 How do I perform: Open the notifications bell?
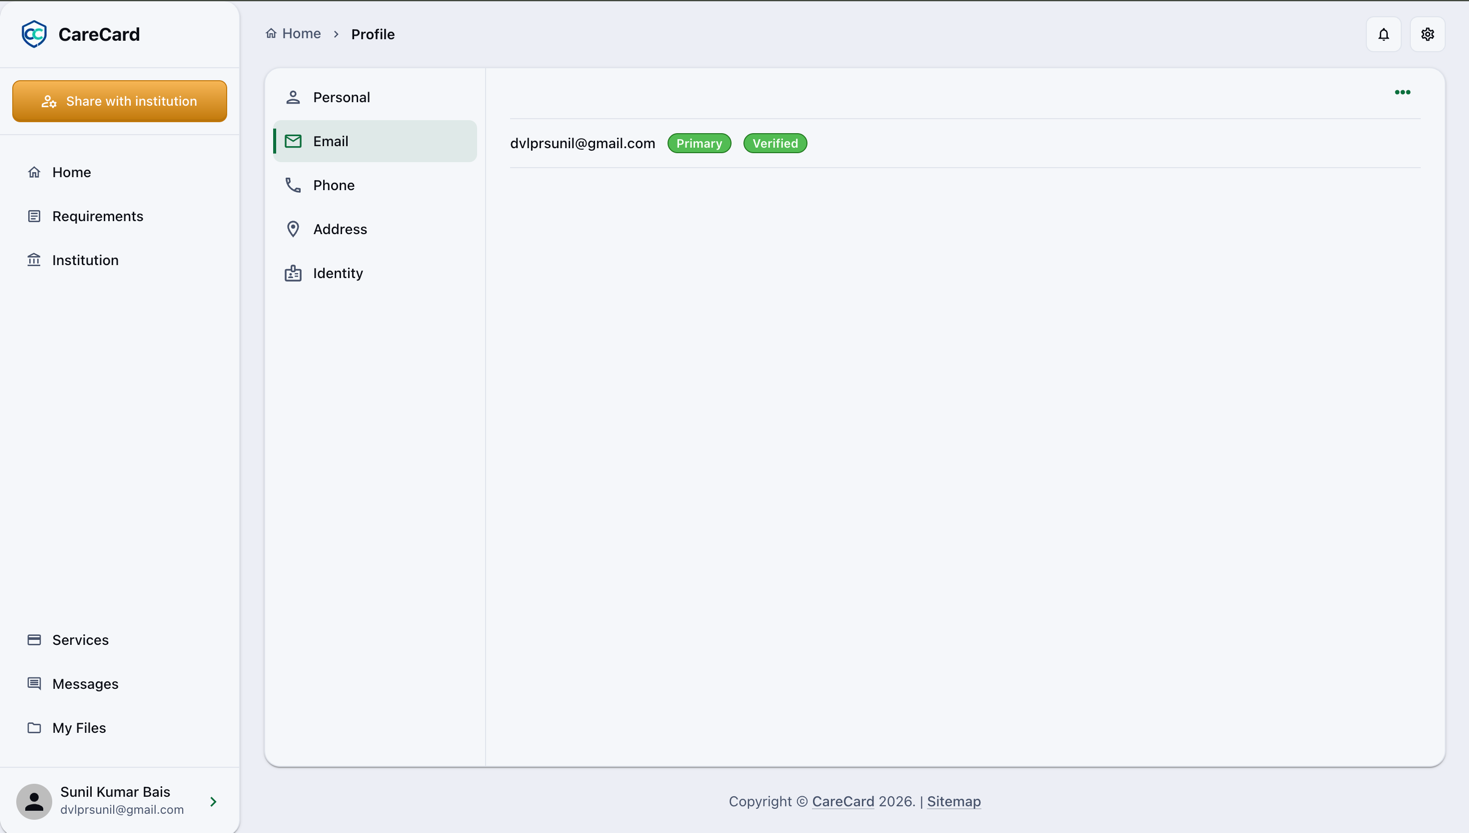coord(1384,34)
